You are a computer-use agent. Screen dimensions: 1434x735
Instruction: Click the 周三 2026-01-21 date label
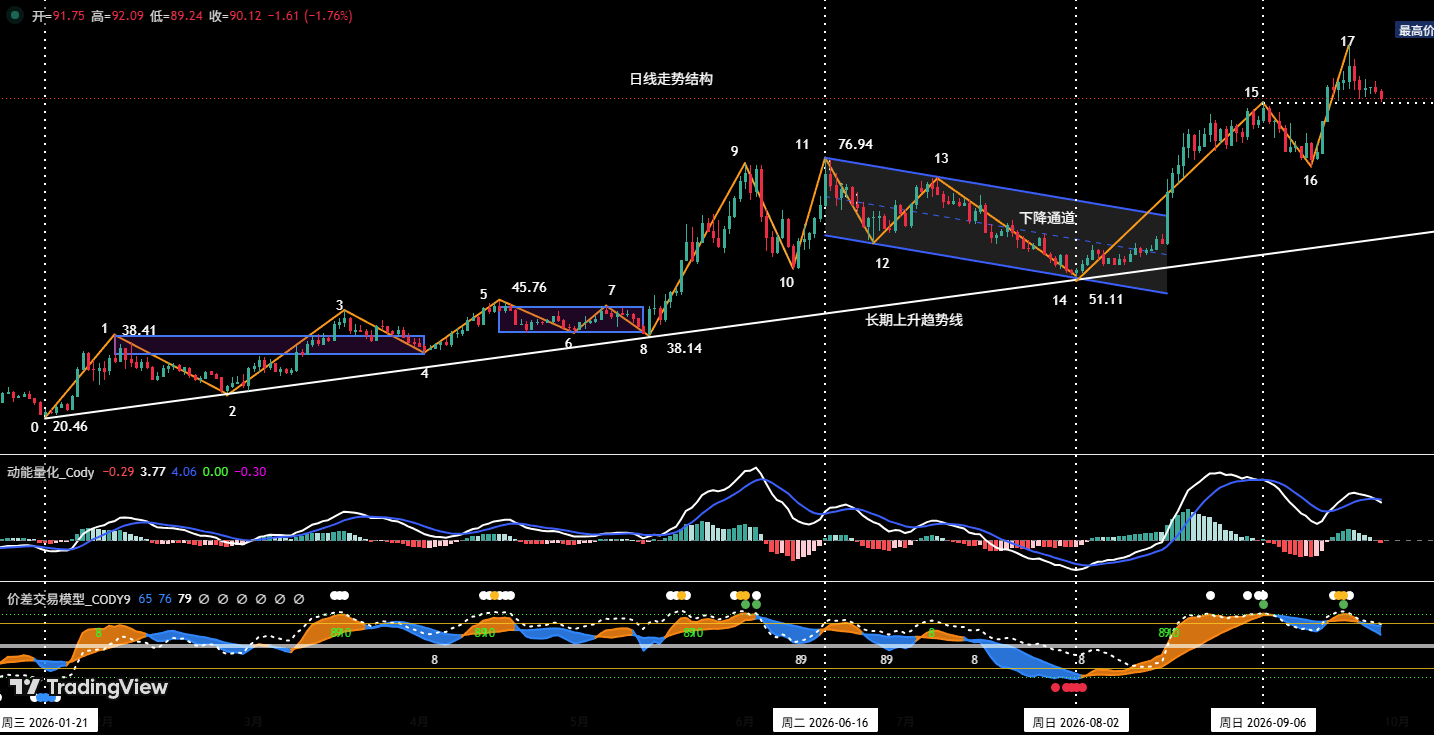click(46, 722)
